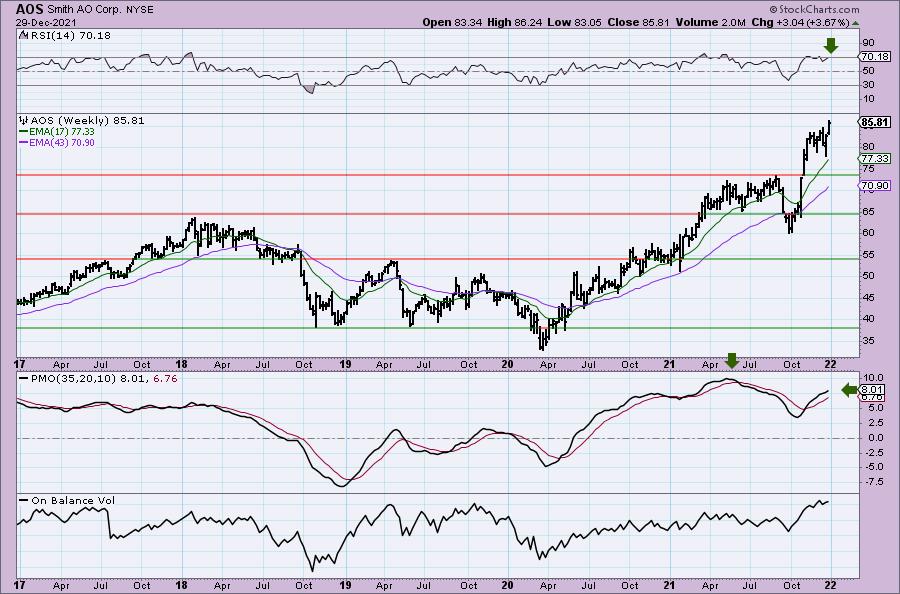Click the 0.0 level on the PMO axis
Image resolution: width=900 pixels, height=594 pixels.
[x=875, y=437]
